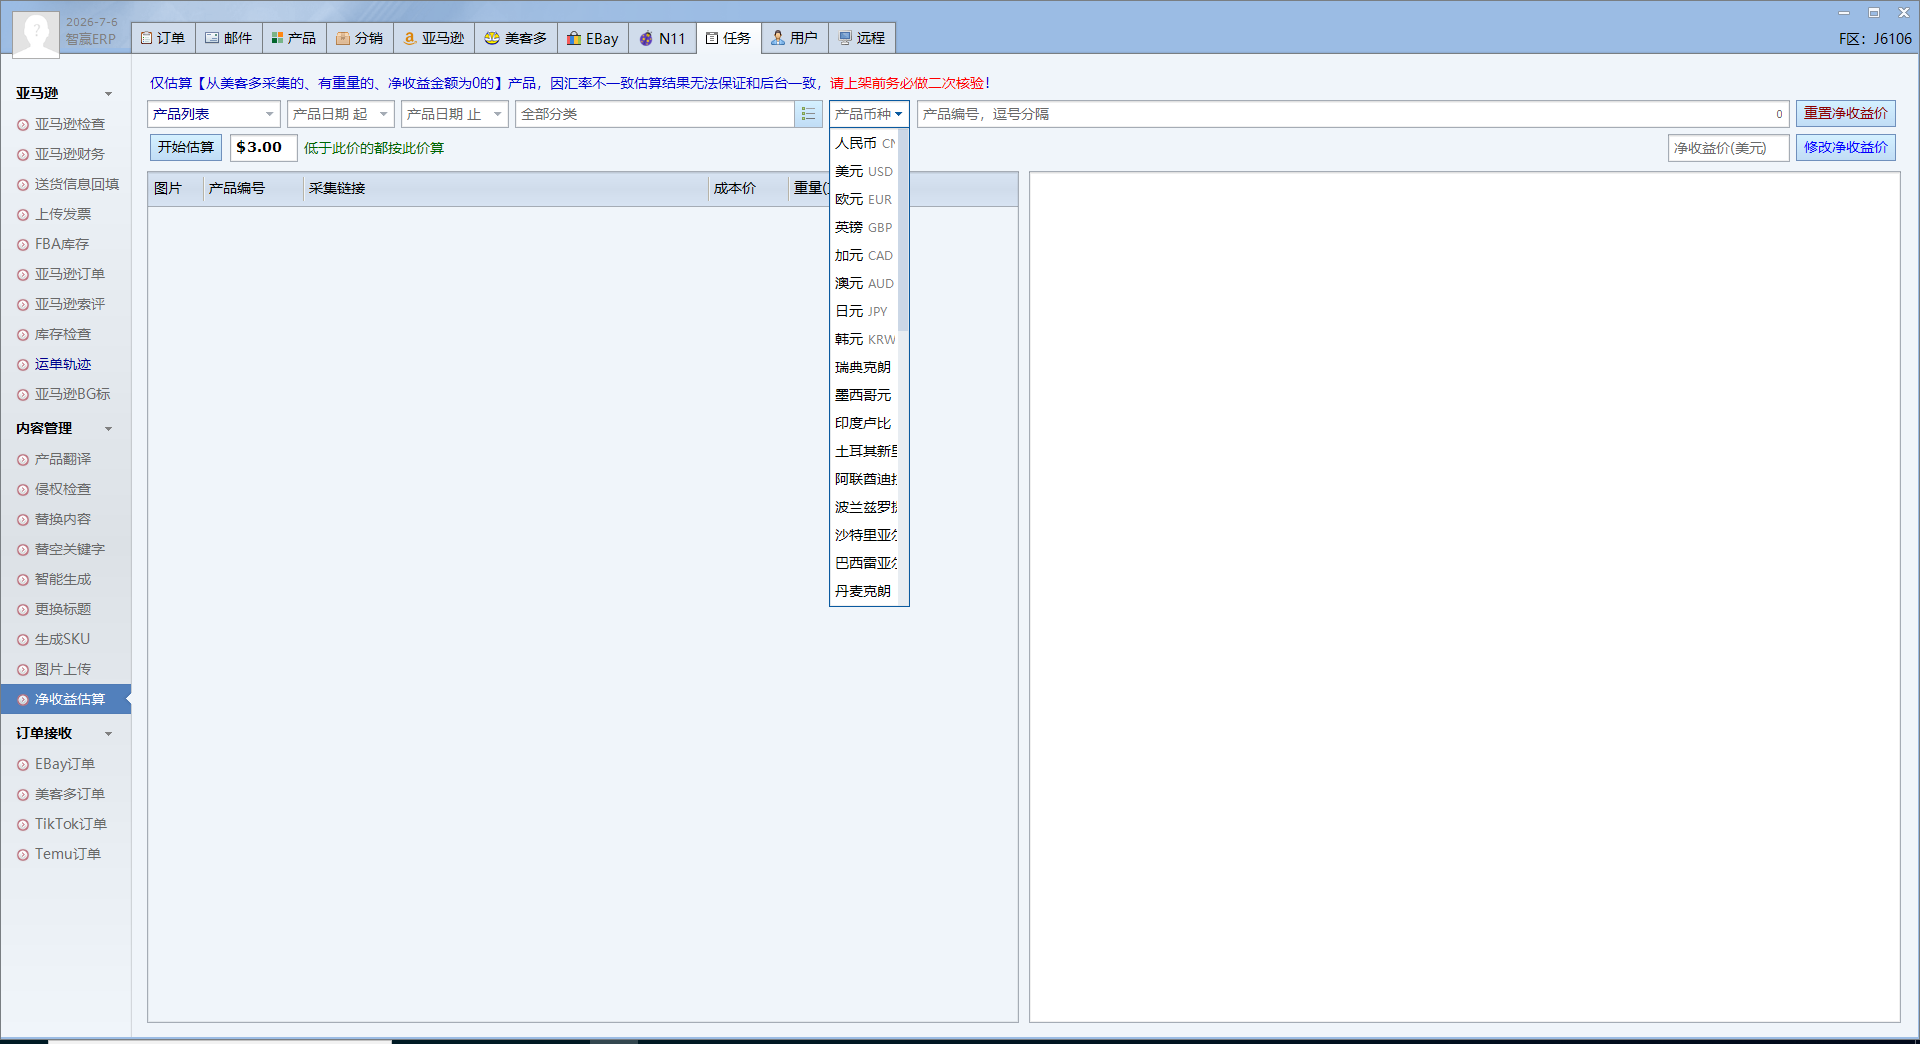Open the 远程 tab
1920x1044 pixels.
click(862, 38)
